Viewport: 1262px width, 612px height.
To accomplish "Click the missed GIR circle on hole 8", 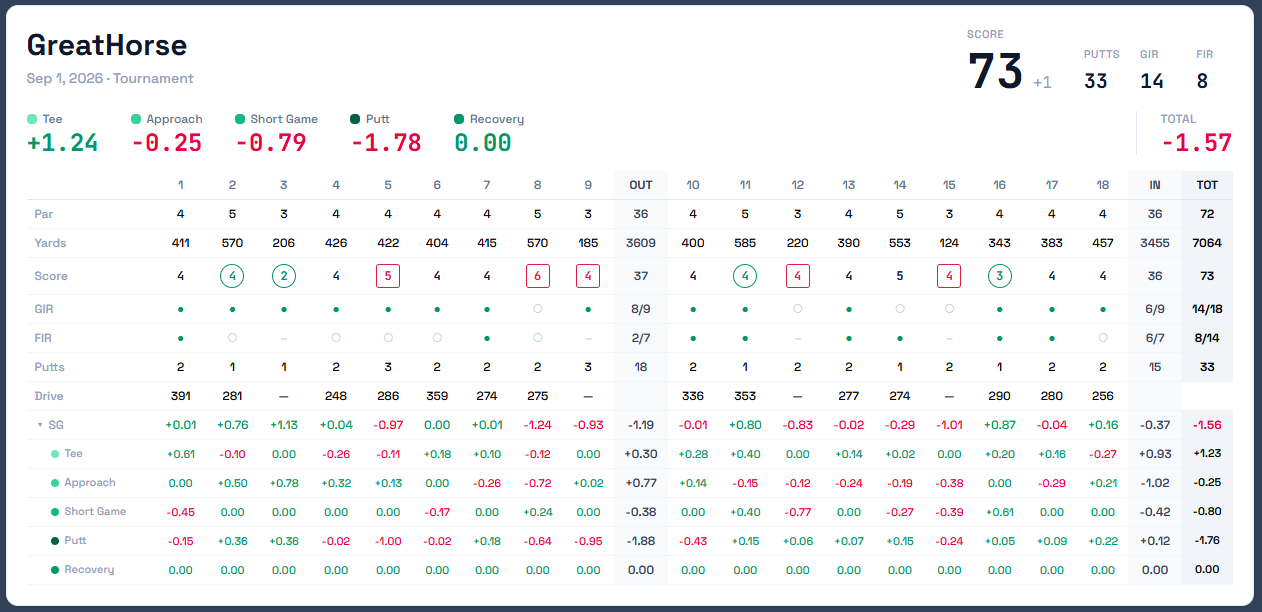I will [538, 309].
